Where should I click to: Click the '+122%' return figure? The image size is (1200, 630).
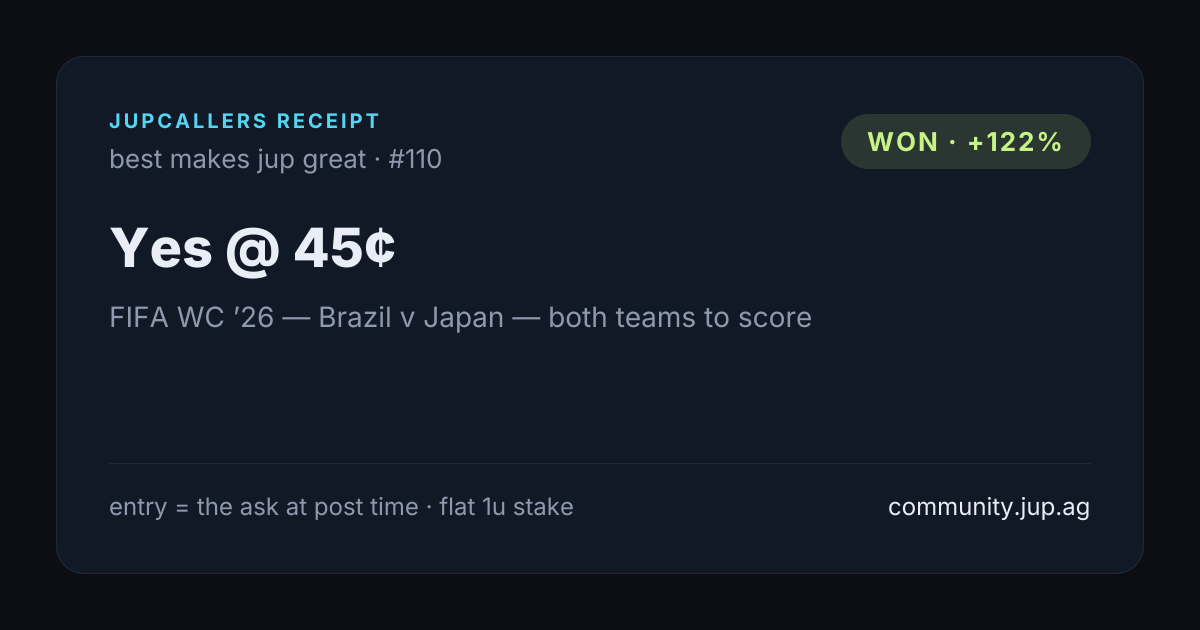[1015, 142]
